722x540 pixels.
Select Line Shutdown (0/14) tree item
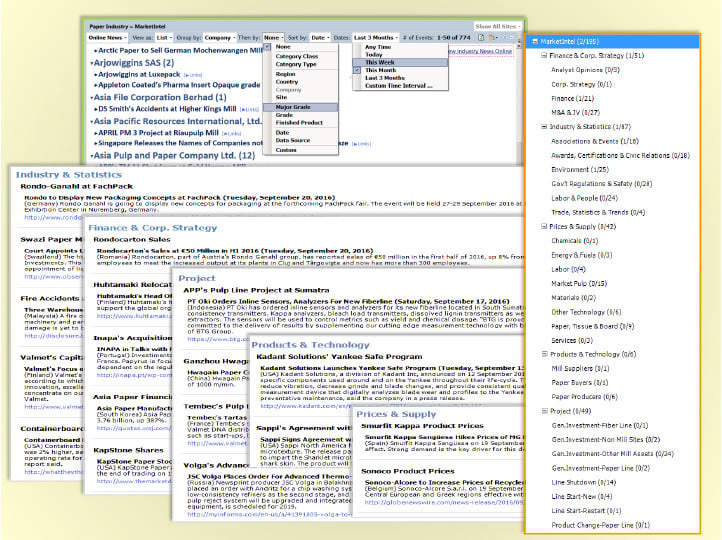pos(583,482)
